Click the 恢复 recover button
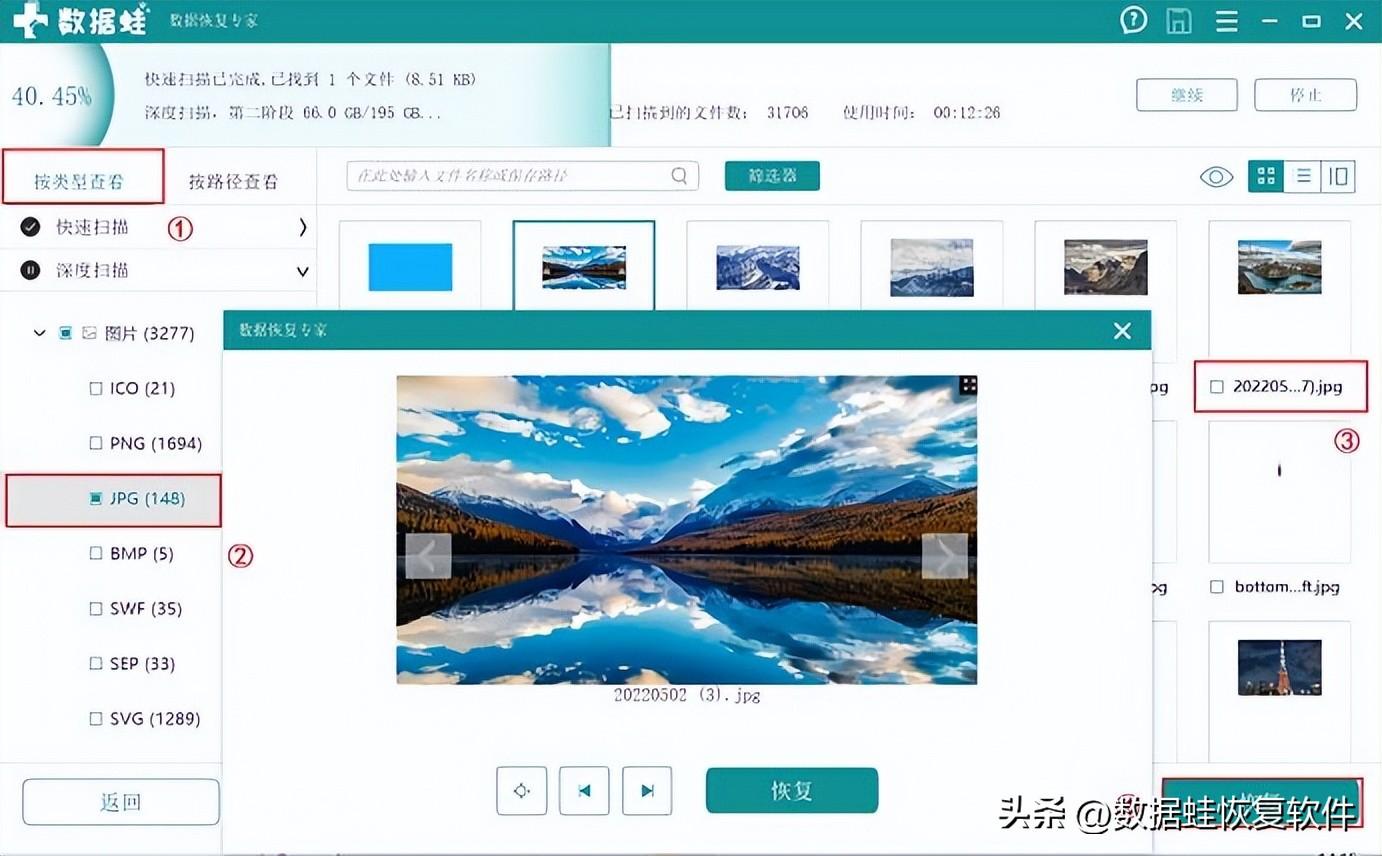This screenshot has width=1382, height=856. tap(791, 790)
